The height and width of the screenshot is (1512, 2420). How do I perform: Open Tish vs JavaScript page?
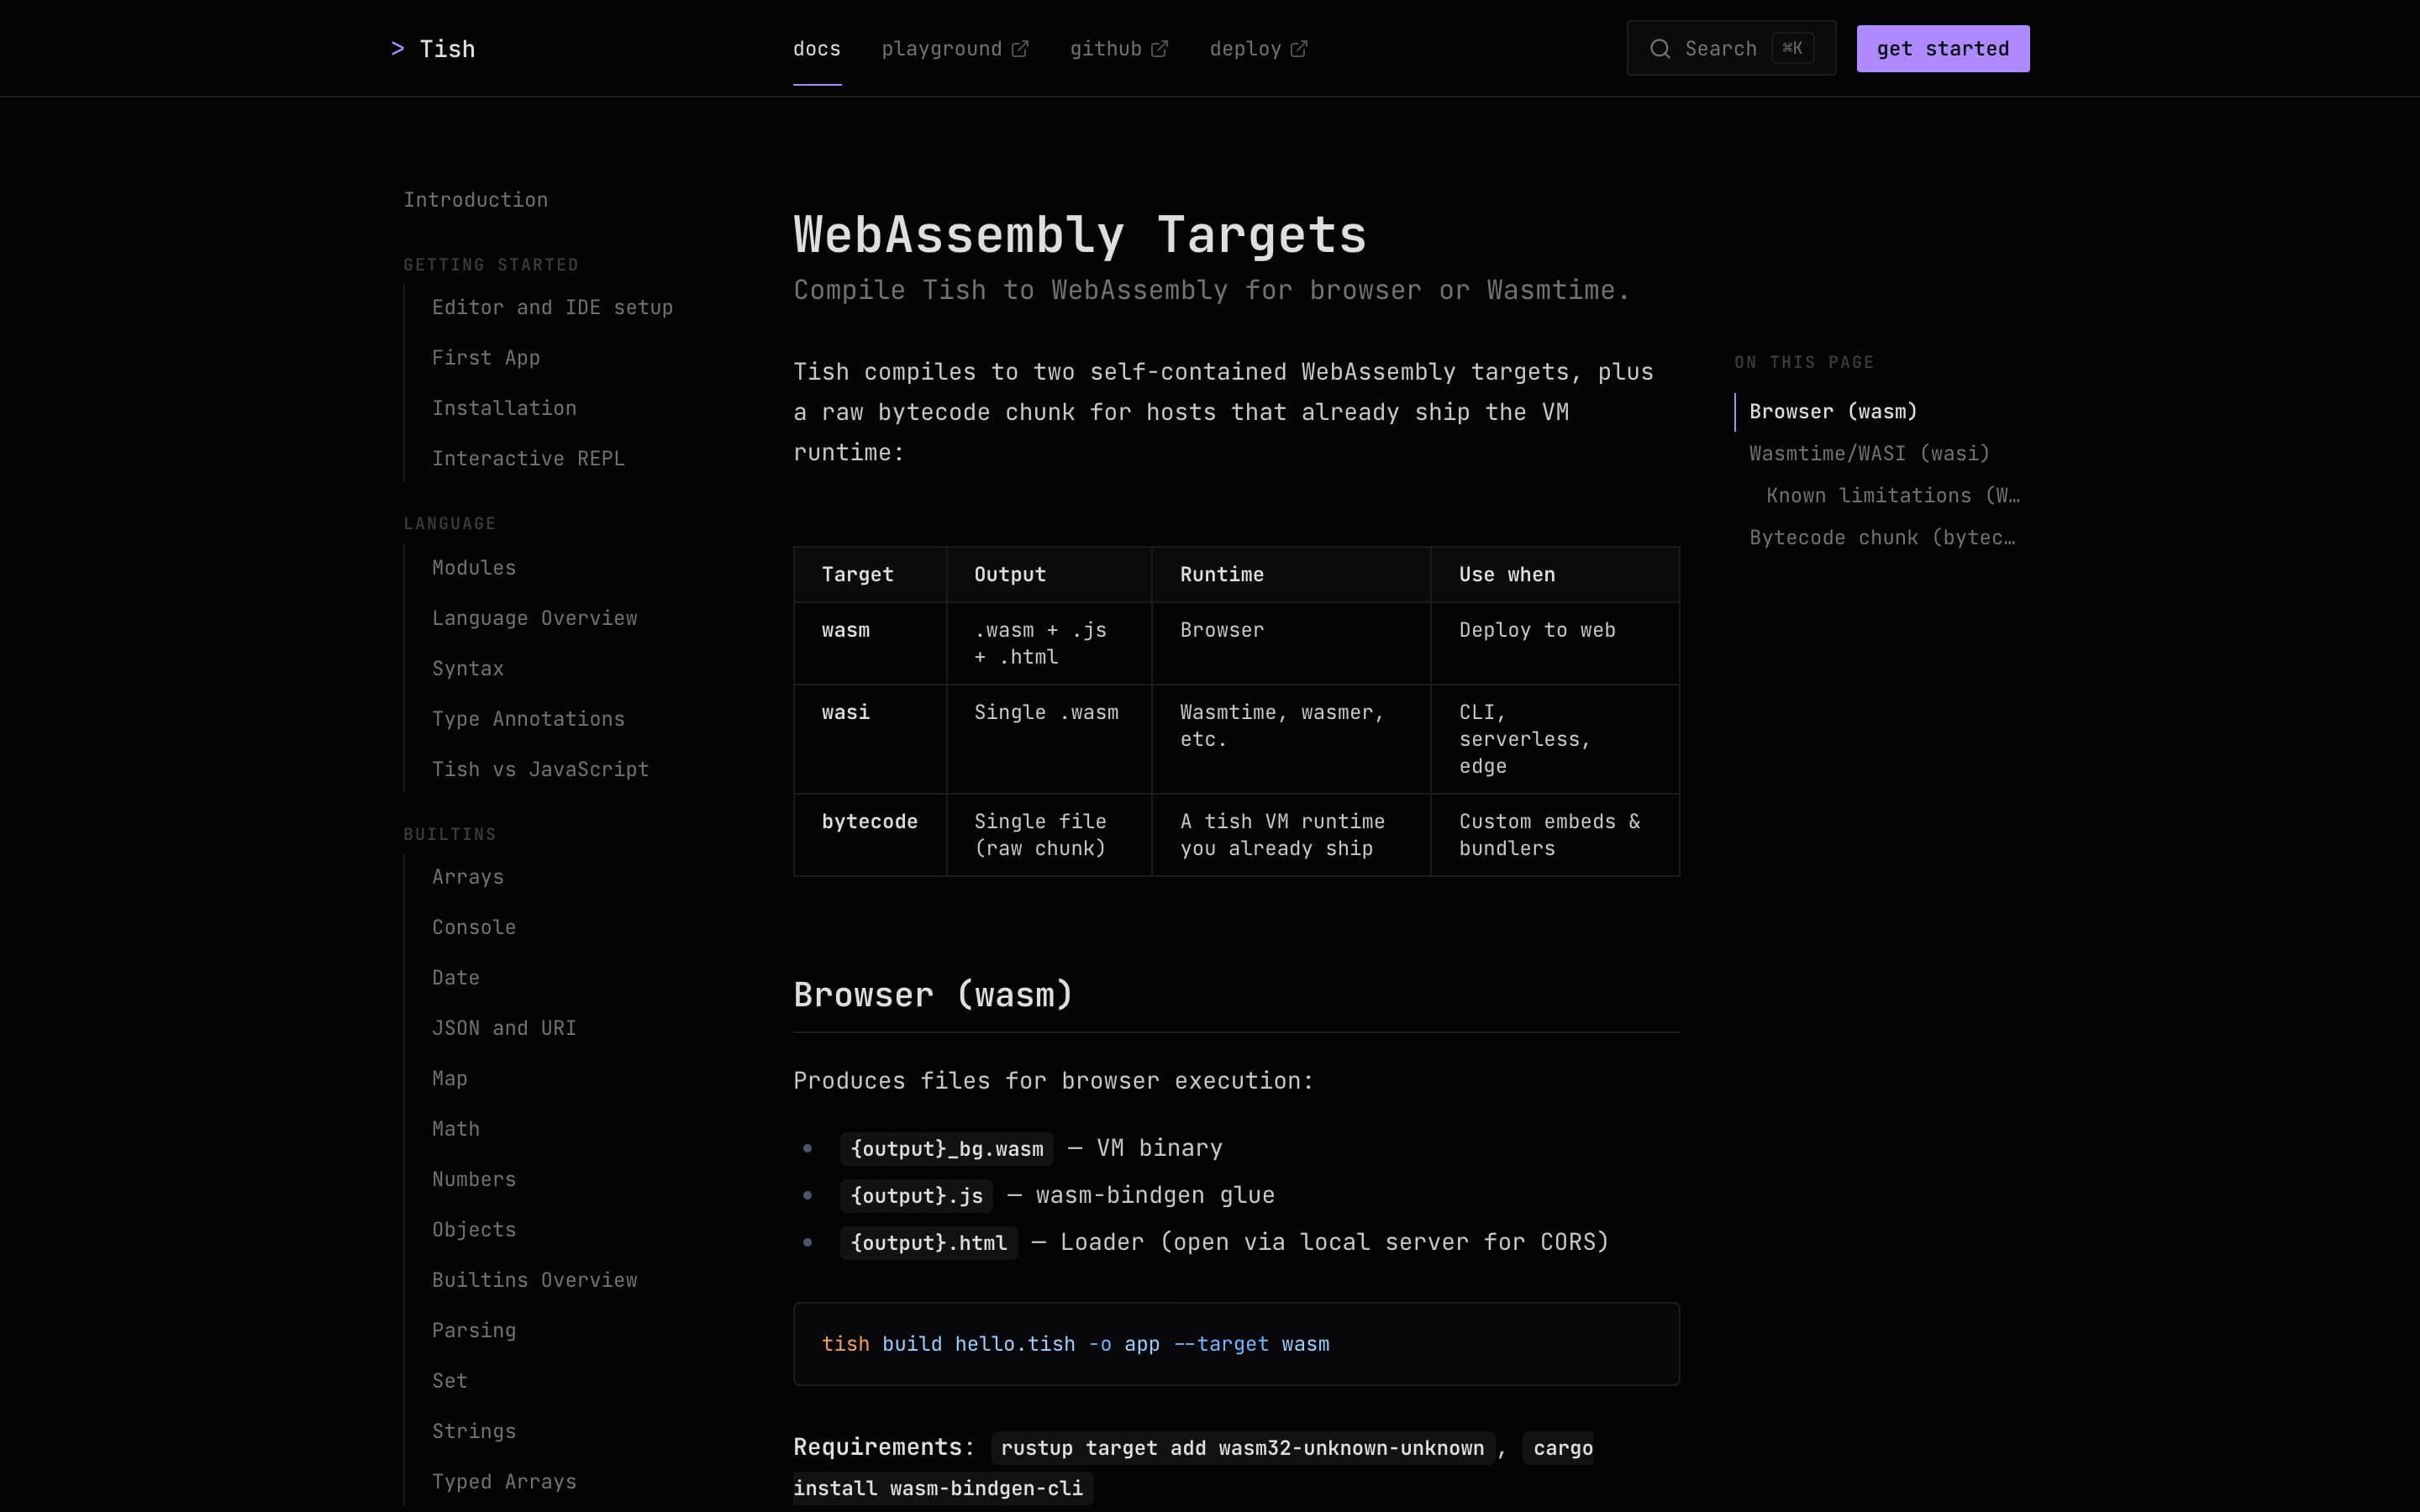(x=540, y=769)
